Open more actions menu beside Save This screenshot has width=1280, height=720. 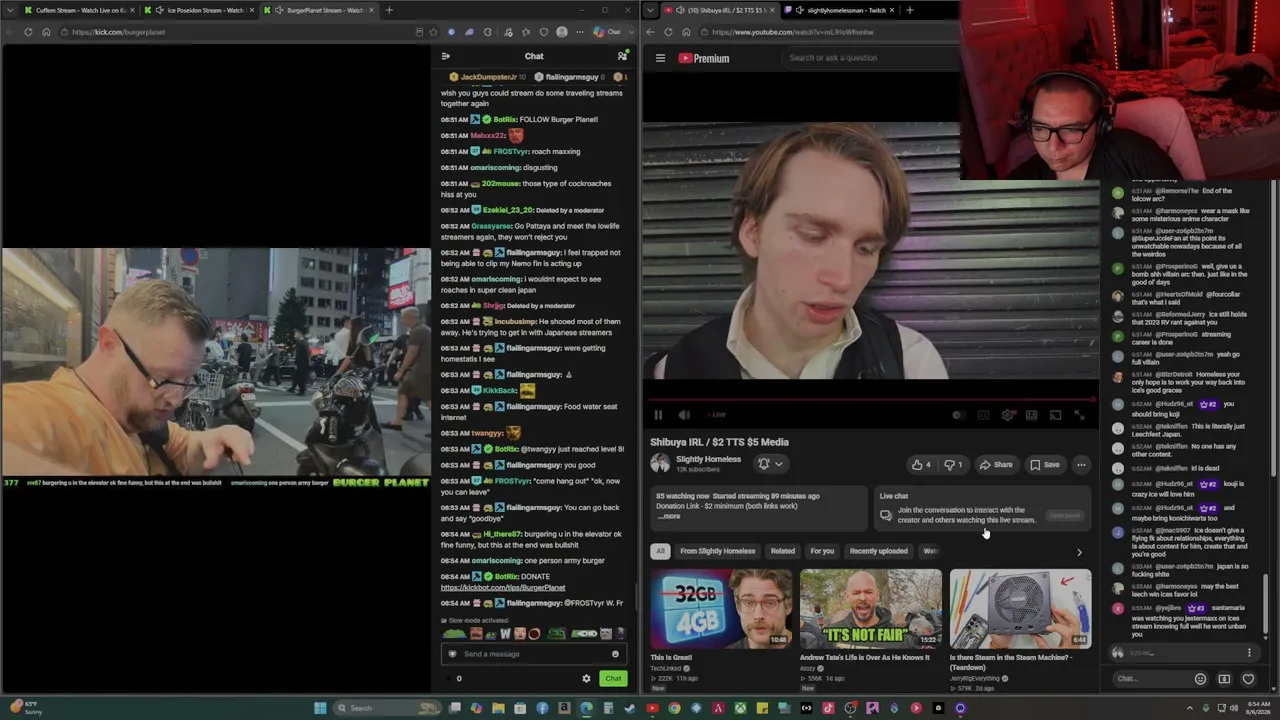1081,464
